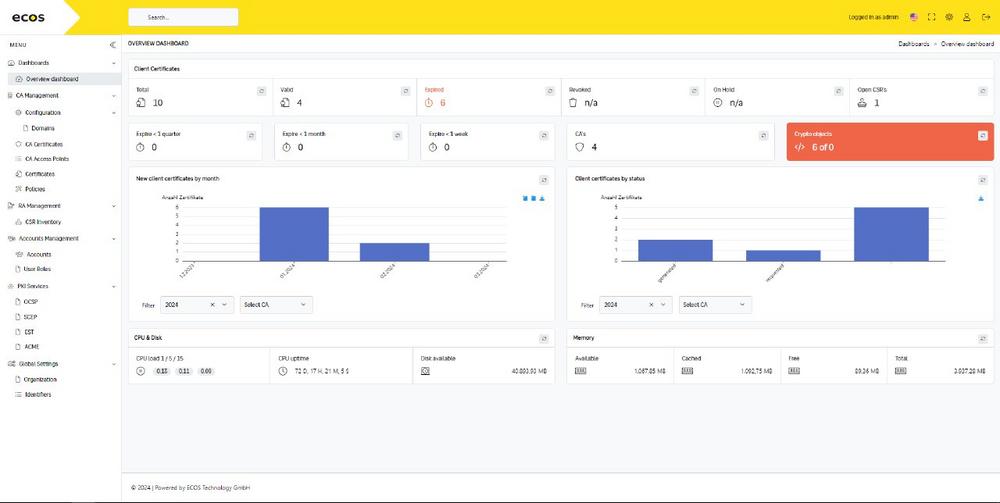Click the logout icon in header
Screen dimensions: 1000x503
(986, 17)
